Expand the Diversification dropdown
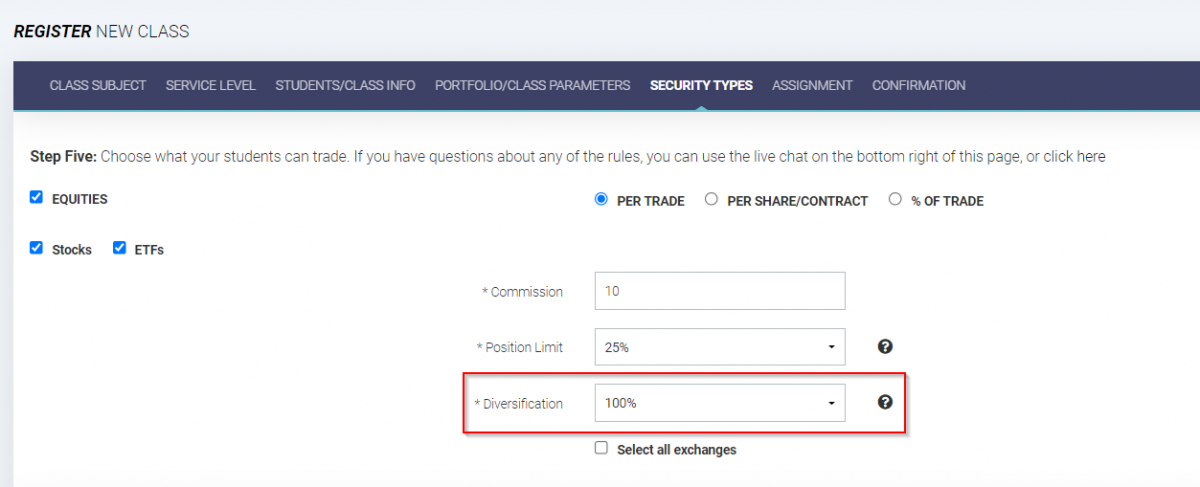This screenshot has height=487, width=1200. pos(720,403)
